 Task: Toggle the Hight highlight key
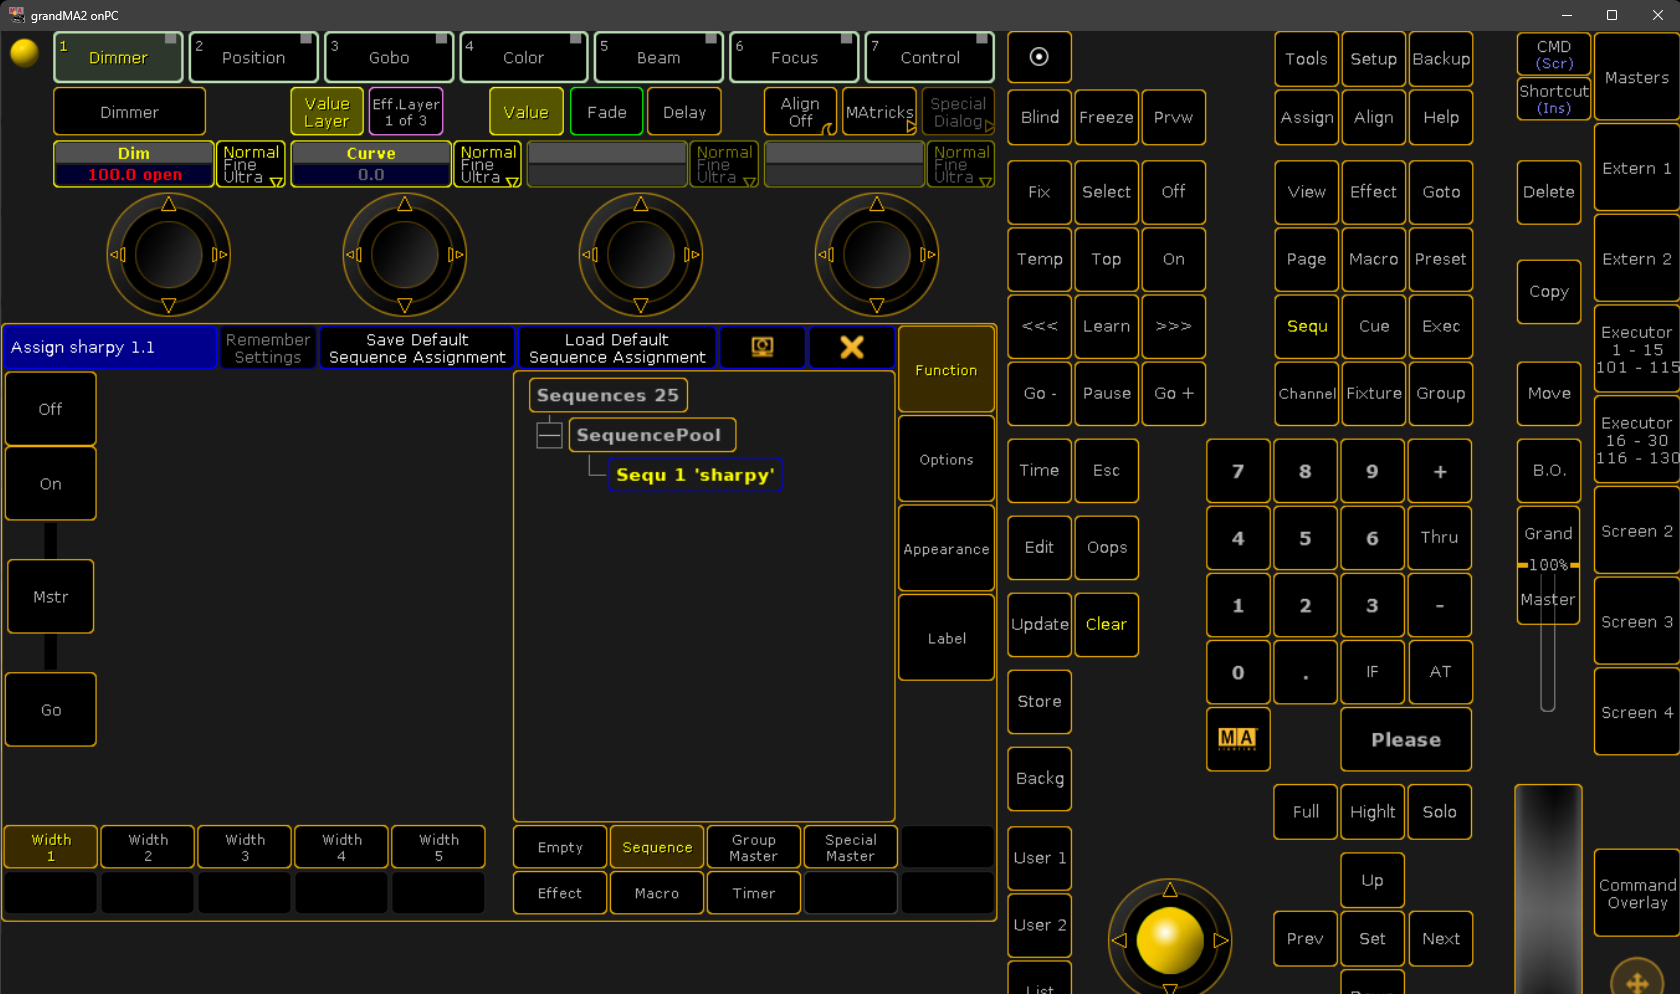[1372, 812]
